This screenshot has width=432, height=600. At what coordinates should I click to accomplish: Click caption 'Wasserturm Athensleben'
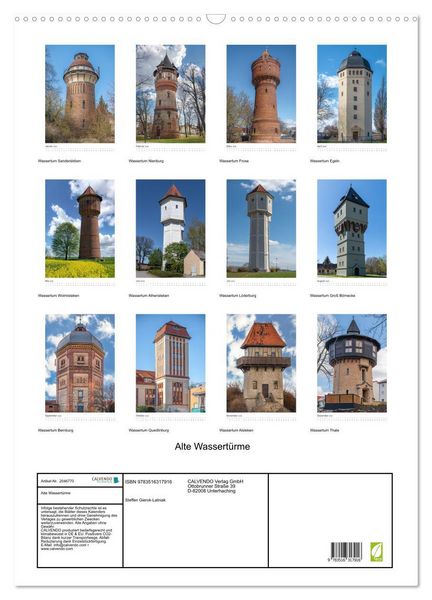[x=149, y=296]
